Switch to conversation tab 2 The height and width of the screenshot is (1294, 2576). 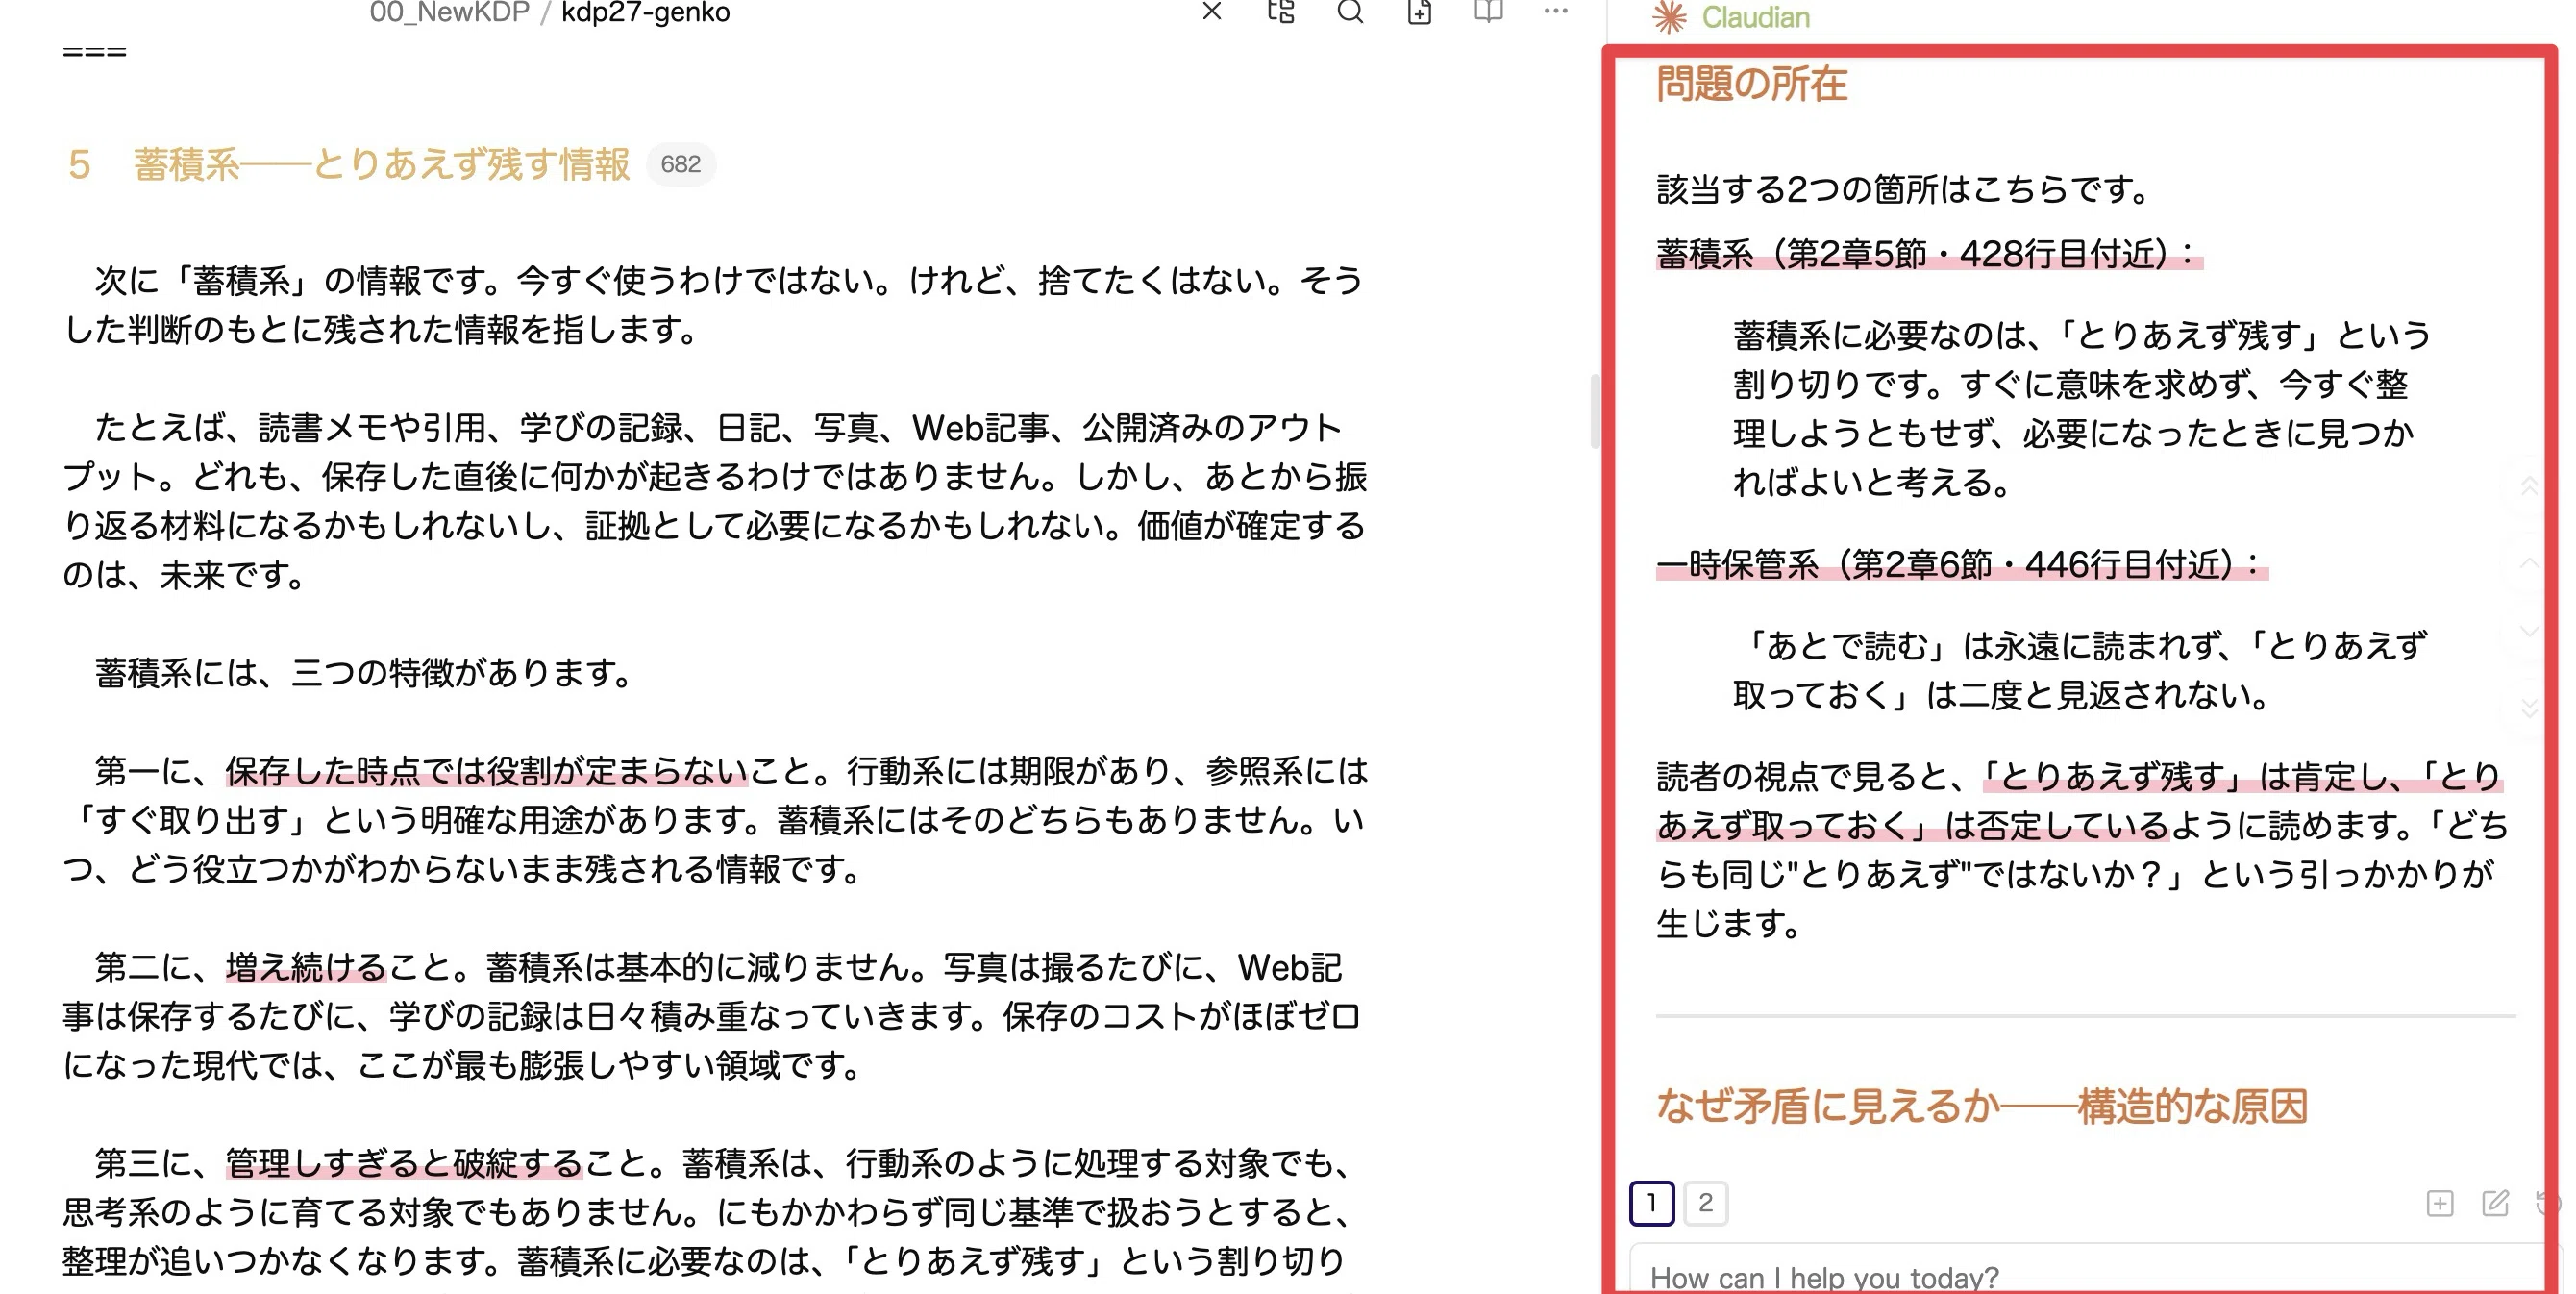point(1705,1202)
